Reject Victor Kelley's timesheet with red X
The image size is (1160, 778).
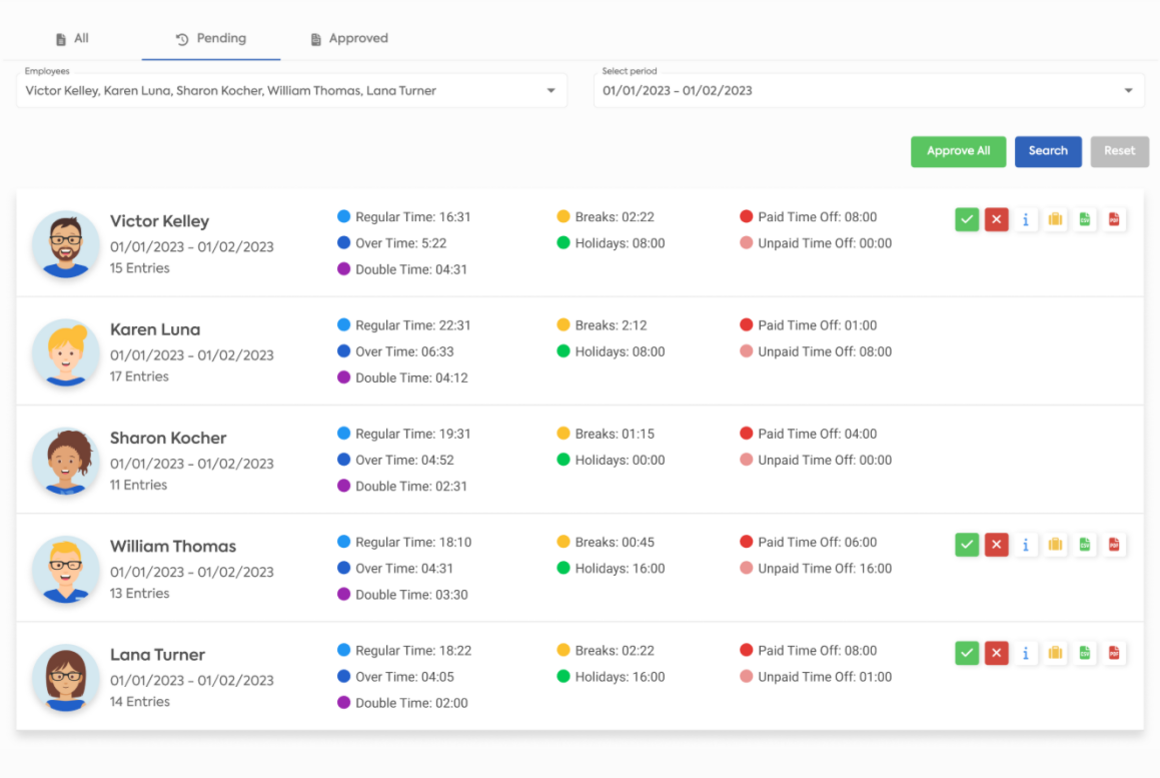pyautogui.click(x=997, y=220)
